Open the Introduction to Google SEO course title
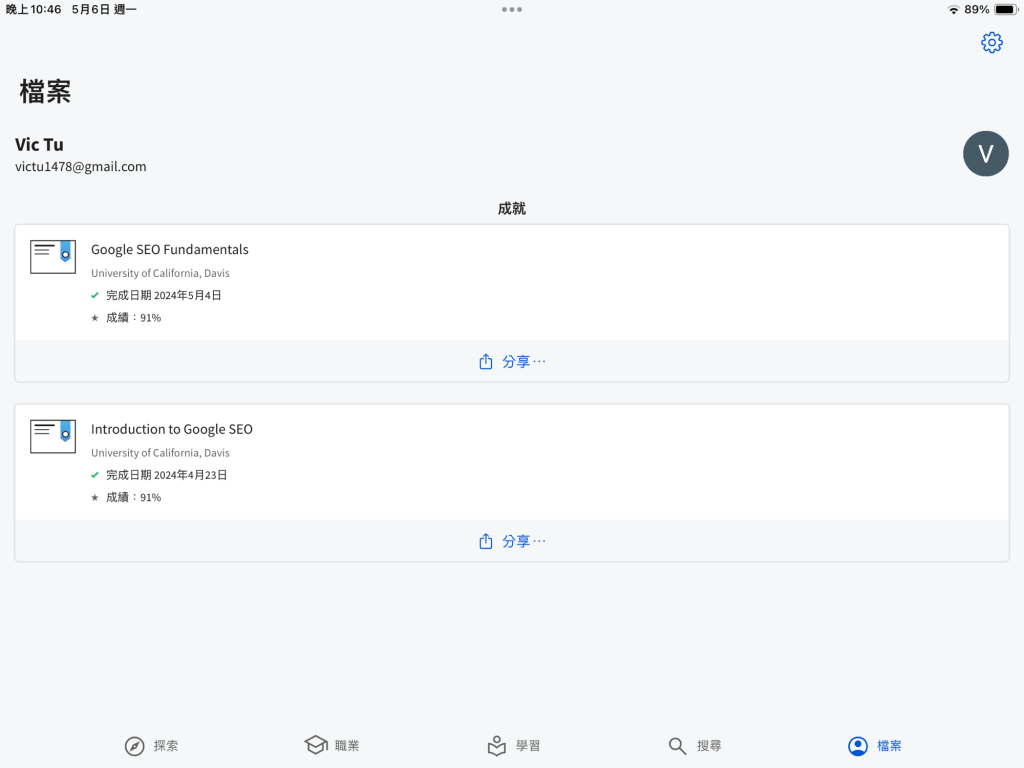The width and height of the screenshot is (1024, 768). point(172,429)
